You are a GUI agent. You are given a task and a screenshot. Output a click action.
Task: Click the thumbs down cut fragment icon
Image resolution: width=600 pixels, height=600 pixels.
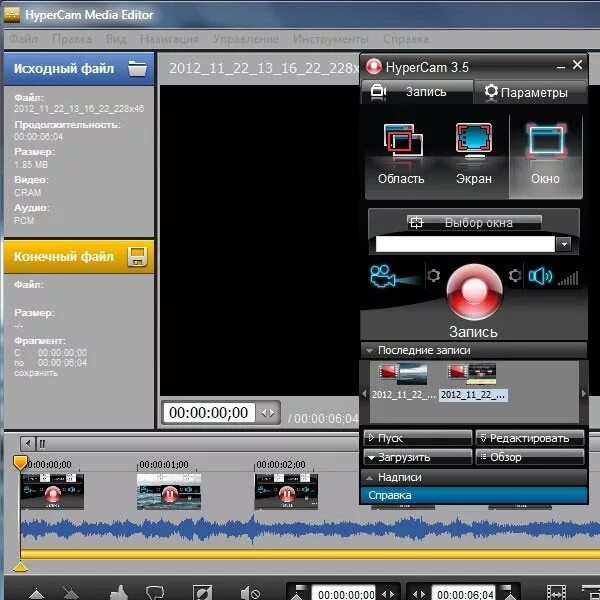tap(155, 593)
